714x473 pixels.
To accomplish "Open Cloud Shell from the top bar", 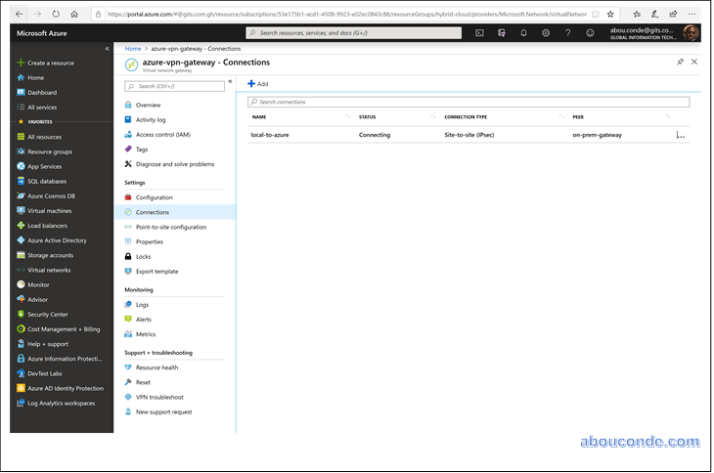I will [x=479, y=33].
